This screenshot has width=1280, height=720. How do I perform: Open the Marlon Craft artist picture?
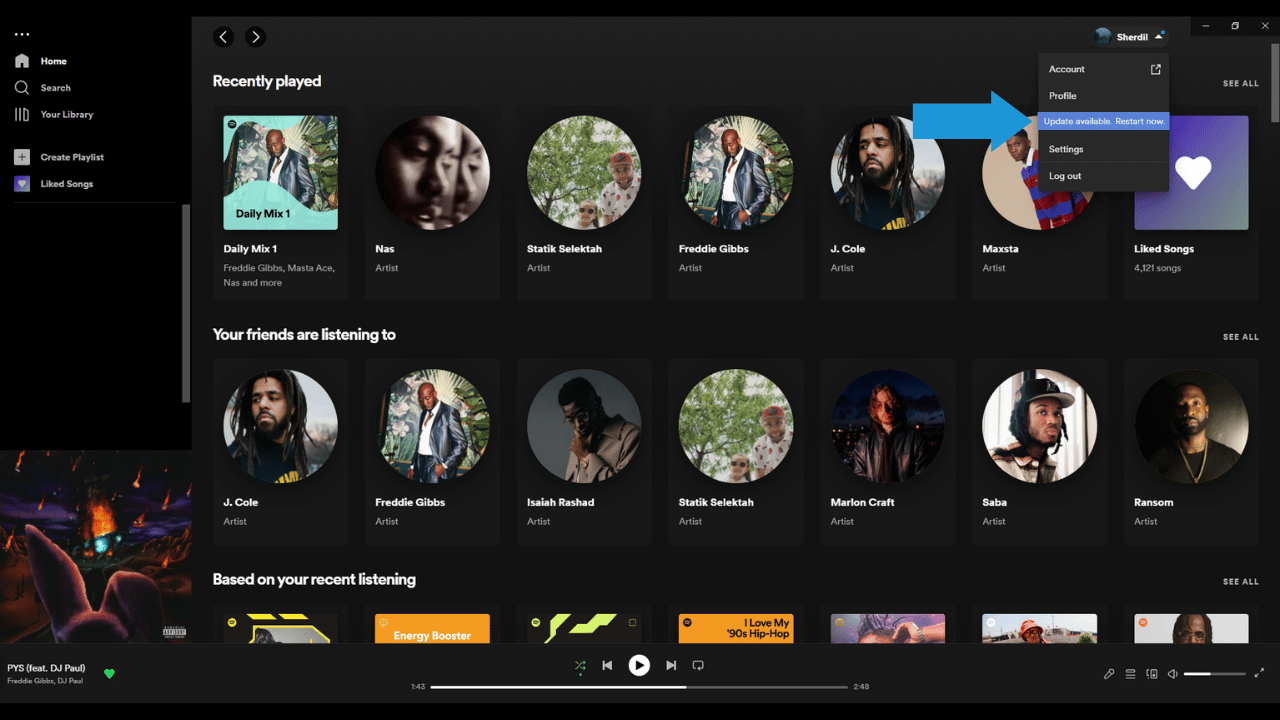tap(888, 427)
